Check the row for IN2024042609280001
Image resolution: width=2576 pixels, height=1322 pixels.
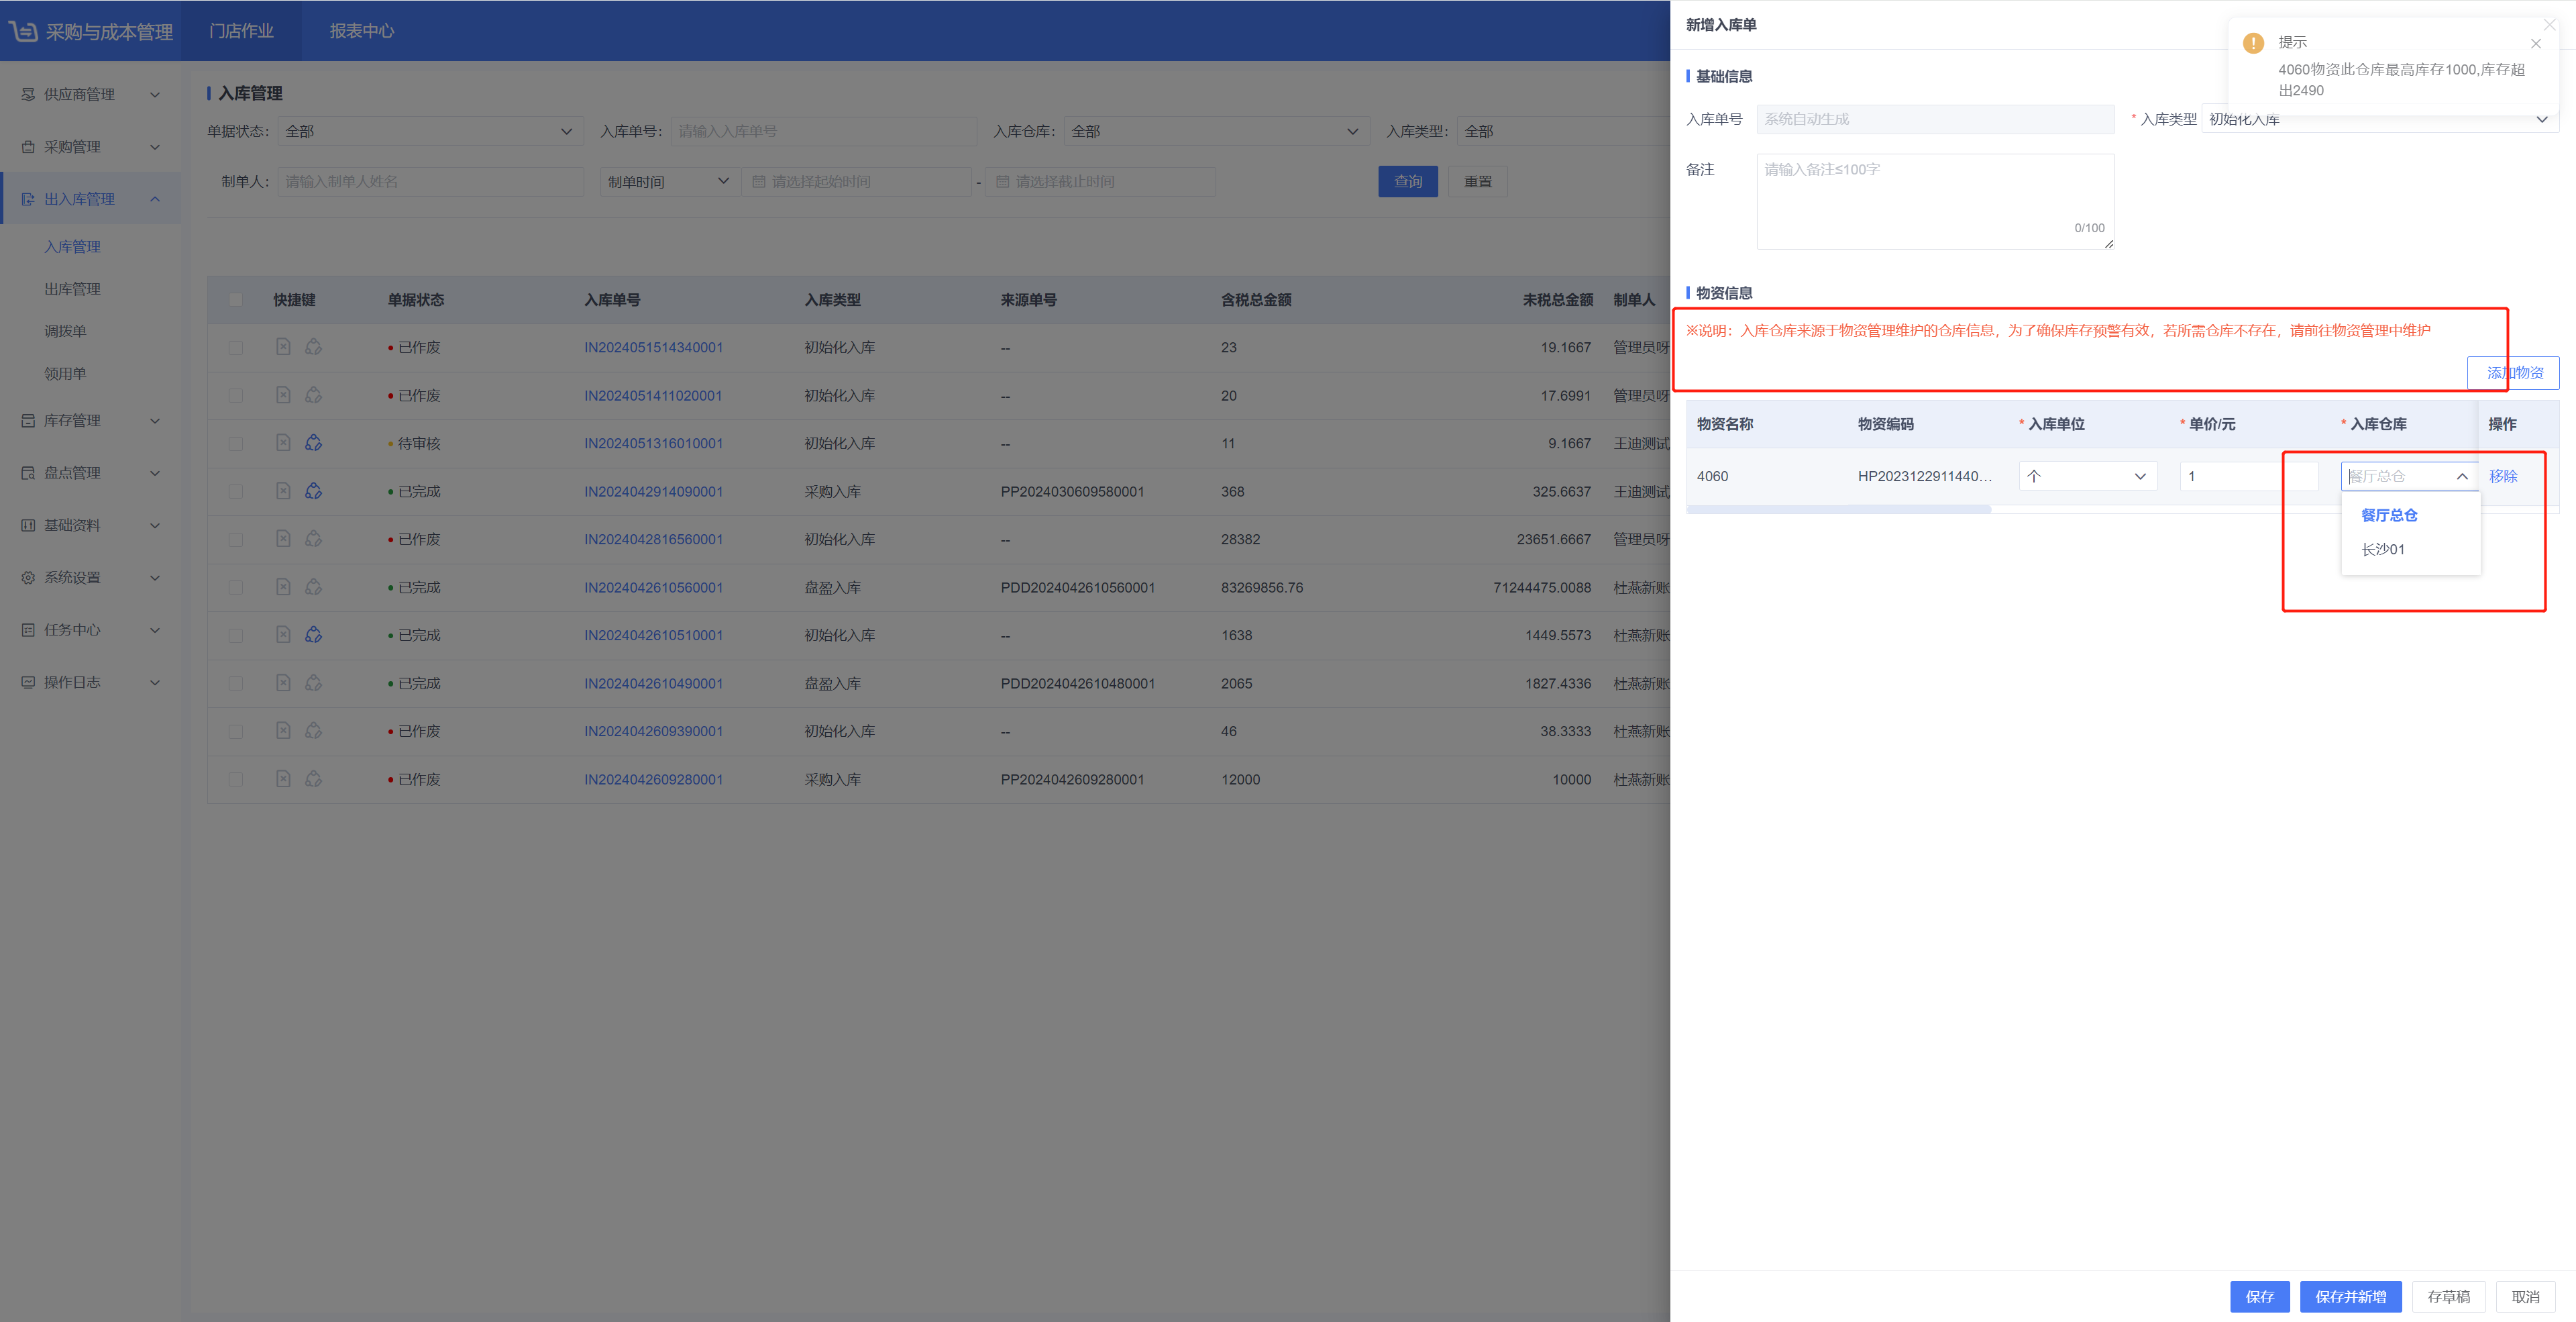pos(235,779)
